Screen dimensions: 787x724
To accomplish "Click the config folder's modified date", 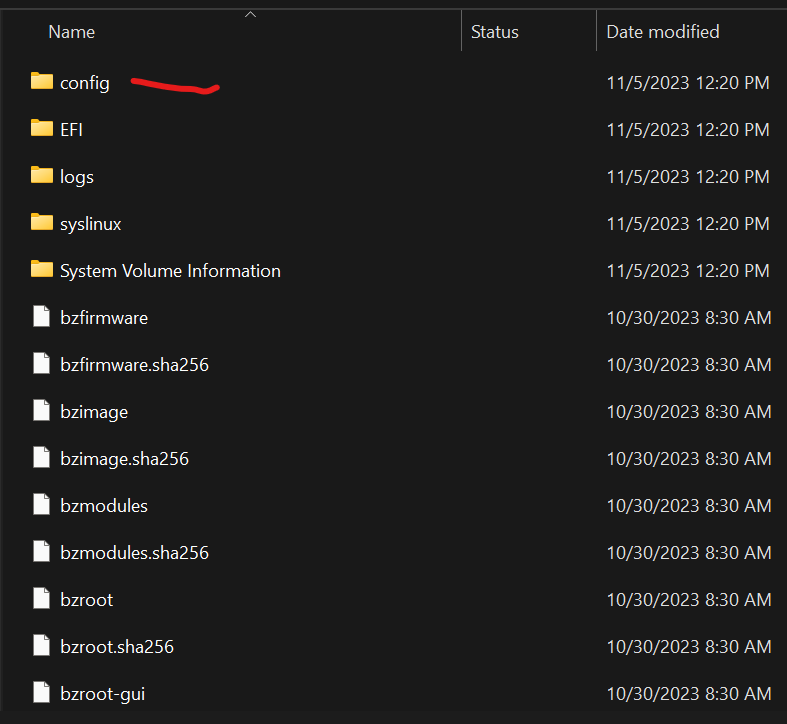I will pos(688,82).
